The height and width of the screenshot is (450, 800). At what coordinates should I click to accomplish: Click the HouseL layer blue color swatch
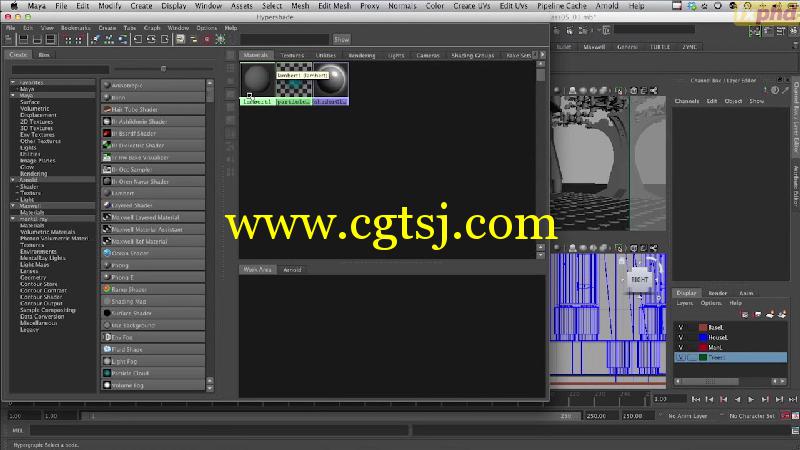point(703,337)
